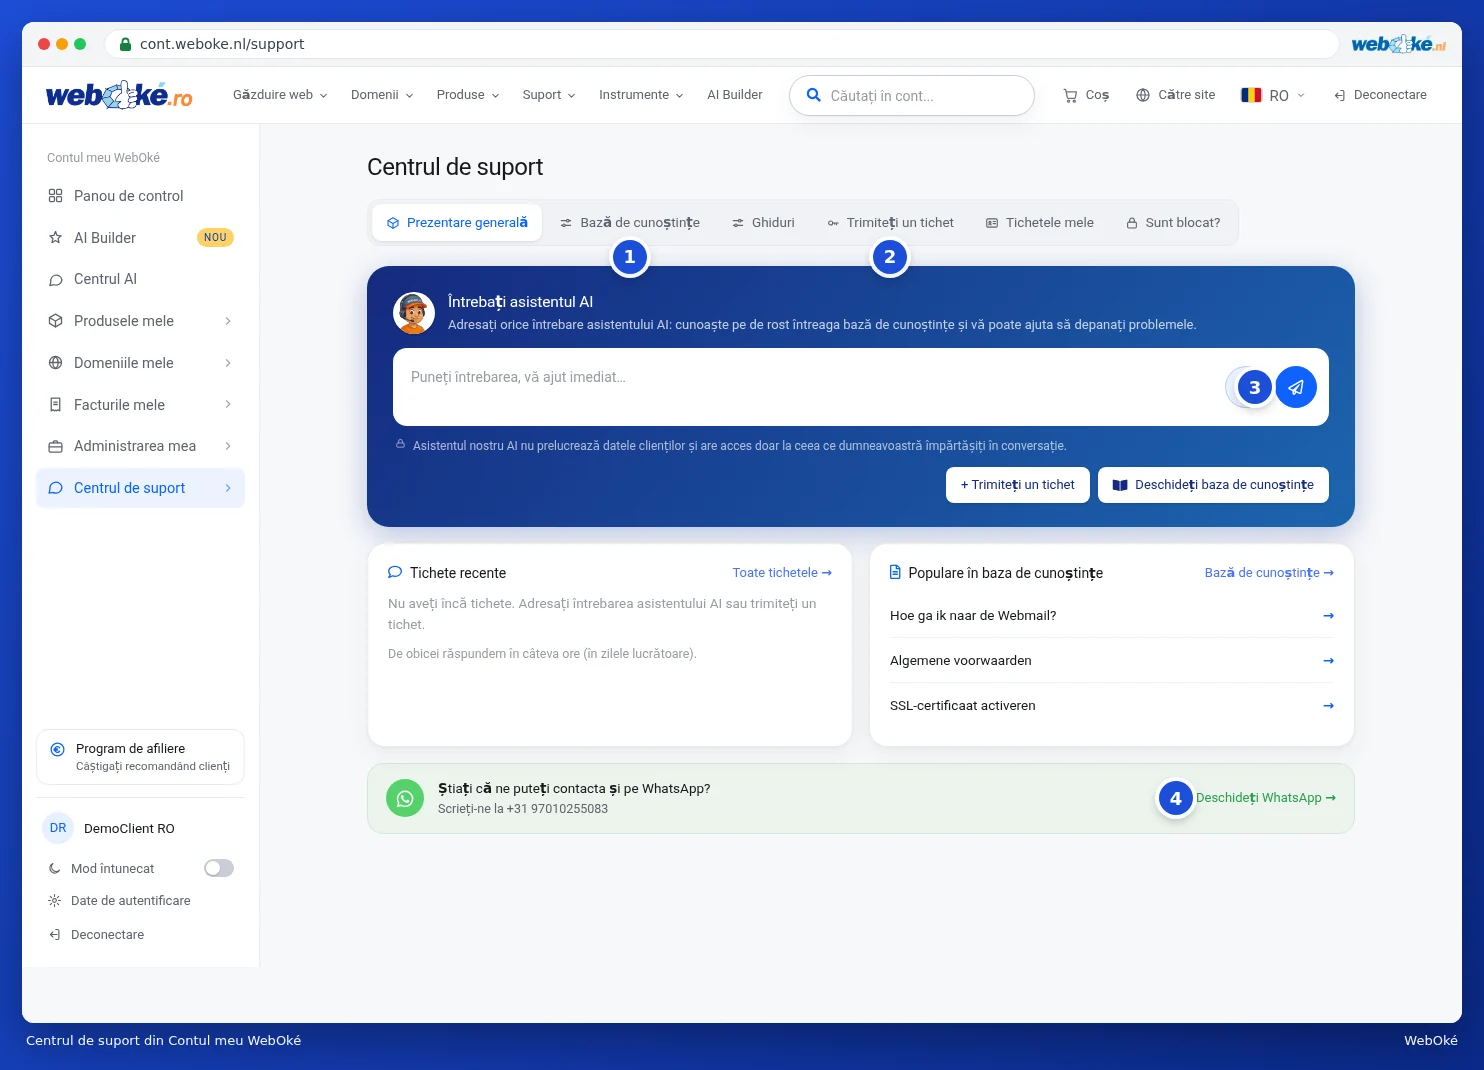Open AI Builder in top navigation
1484x1070 pixels.
pos(735,95)
